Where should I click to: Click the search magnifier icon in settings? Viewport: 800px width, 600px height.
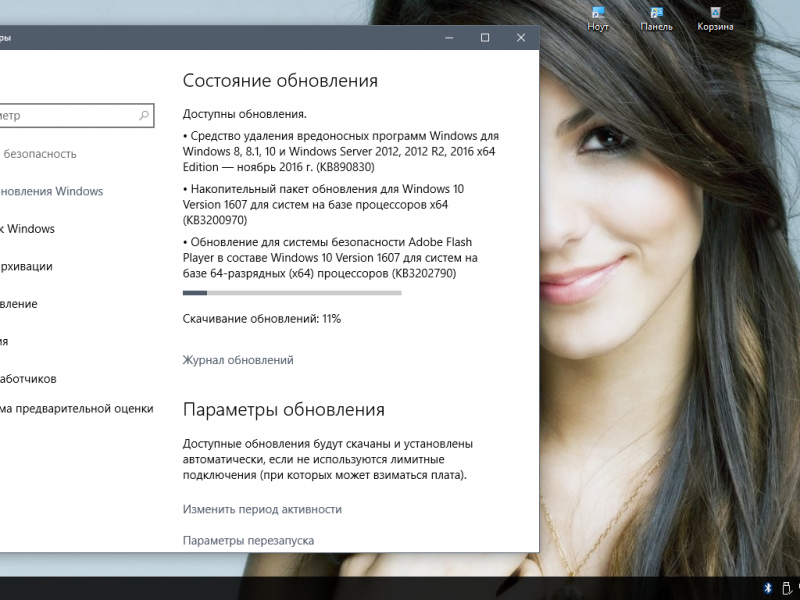tap(144, 115)
